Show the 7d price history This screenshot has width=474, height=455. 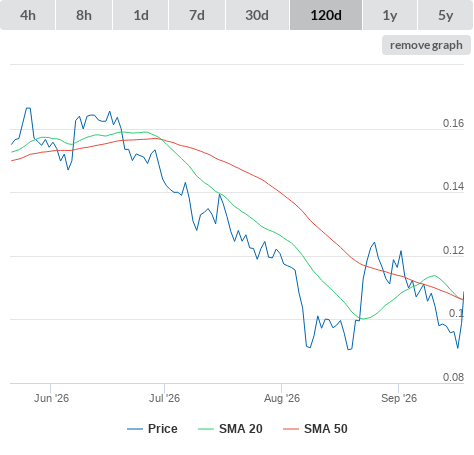point(197,15)
